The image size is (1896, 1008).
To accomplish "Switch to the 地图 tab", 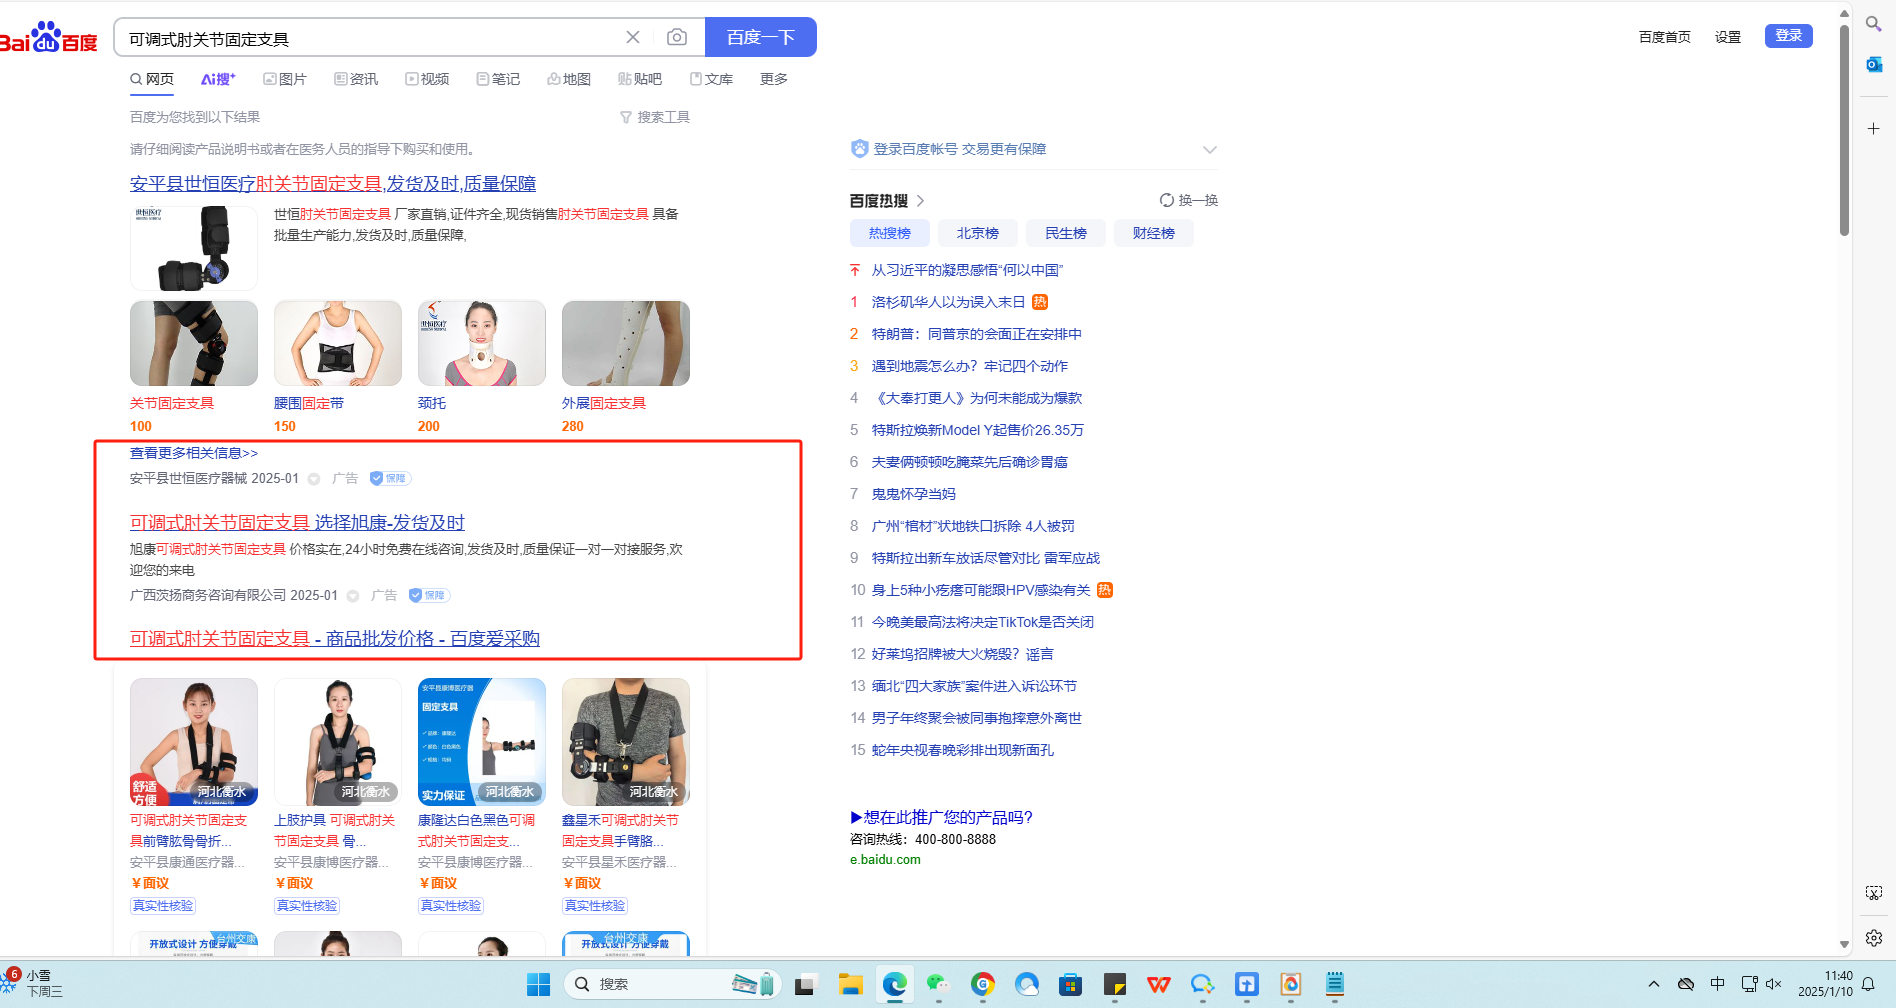I will pos(569,79).
